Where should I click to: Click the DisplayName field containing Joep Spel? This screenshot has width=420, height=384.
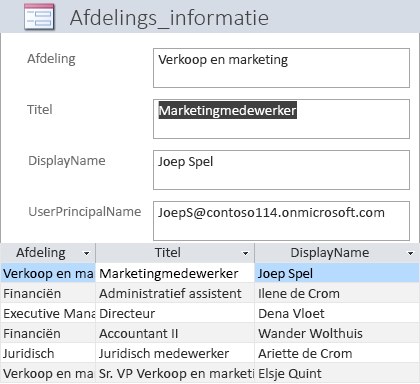[281, 170]
